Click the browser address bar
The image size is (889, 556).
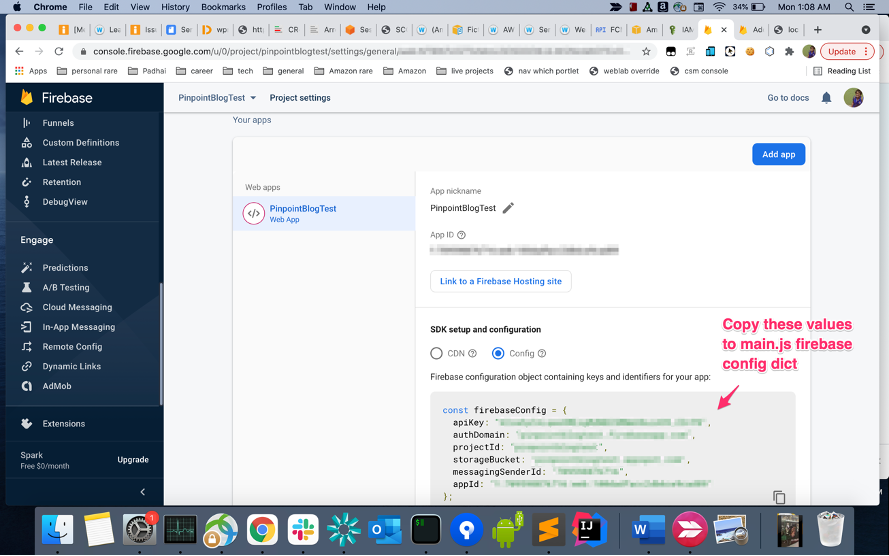363,52
